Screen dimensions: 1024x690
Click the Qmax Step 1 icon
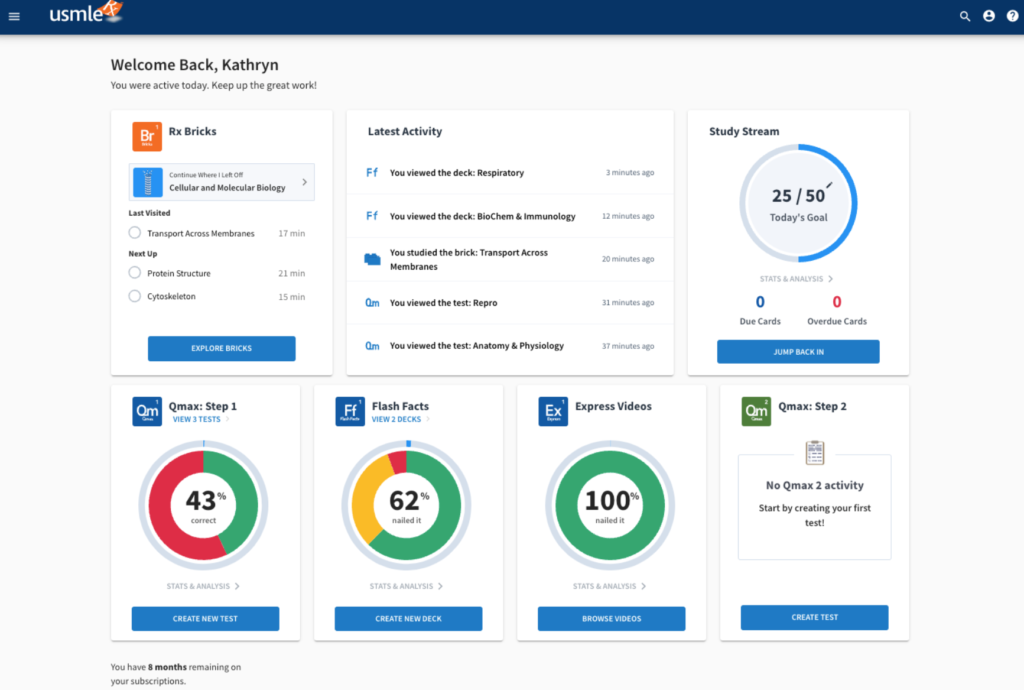pyautogui.click(x=147, y=411)
